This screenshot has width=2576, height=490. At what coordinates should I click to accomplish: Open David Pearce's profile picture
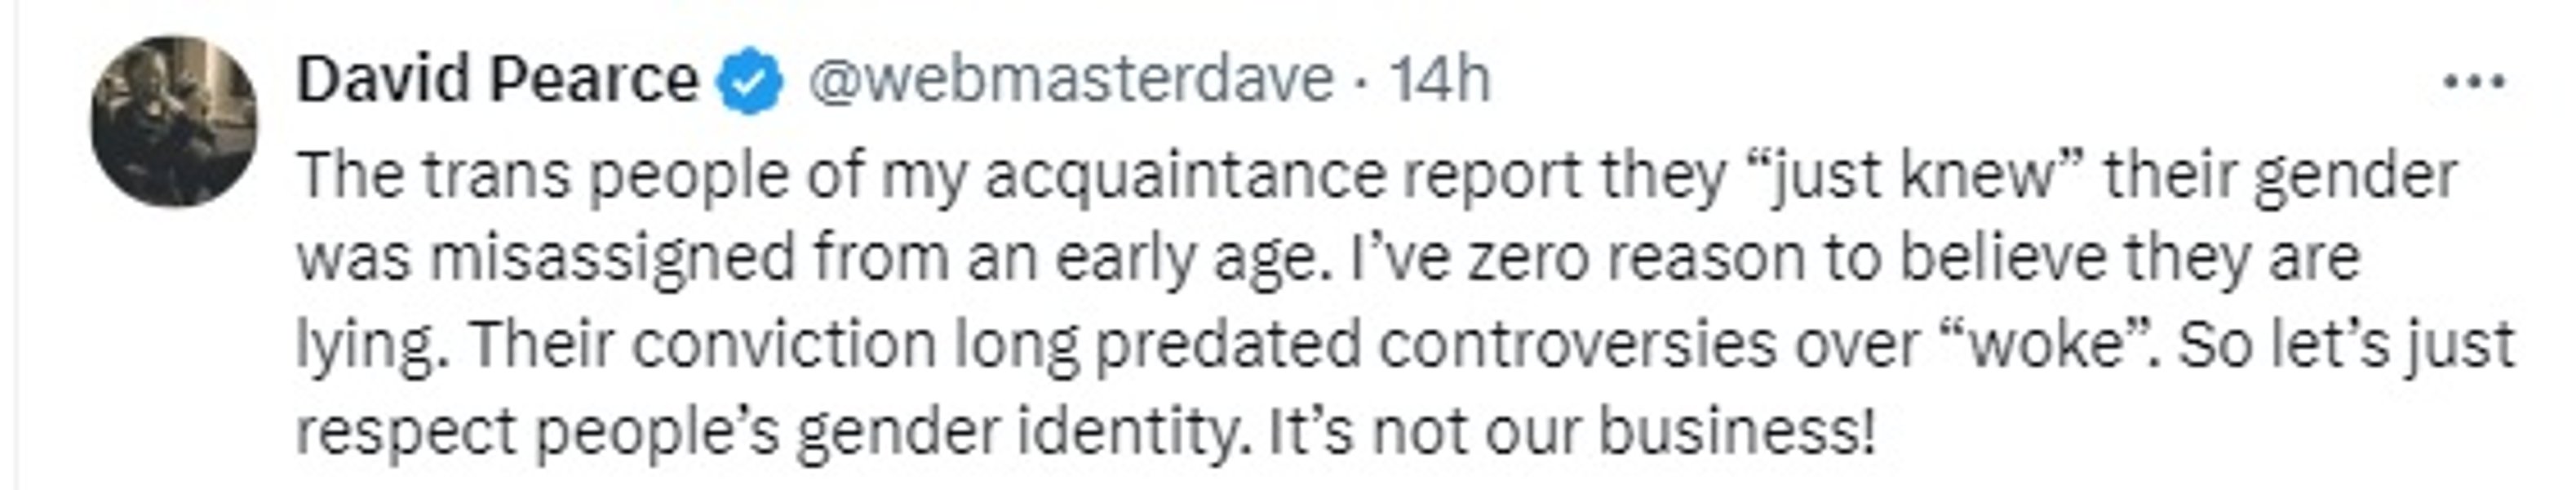pos(174,121)
